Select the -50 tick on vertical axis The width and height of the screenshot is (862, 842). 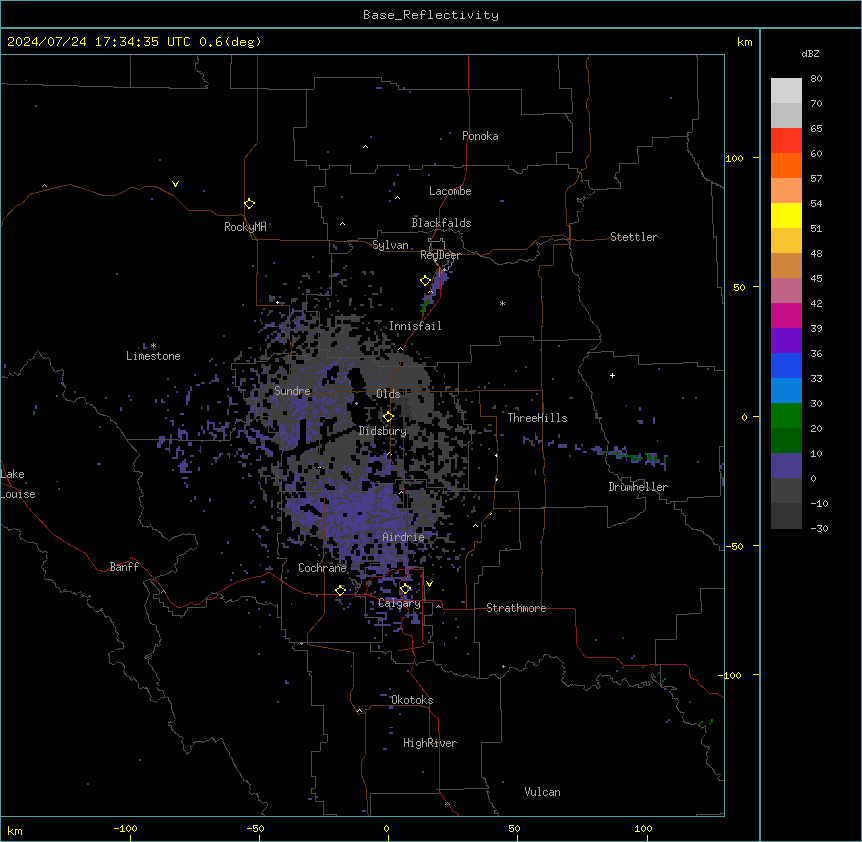[x=734, y=546]
